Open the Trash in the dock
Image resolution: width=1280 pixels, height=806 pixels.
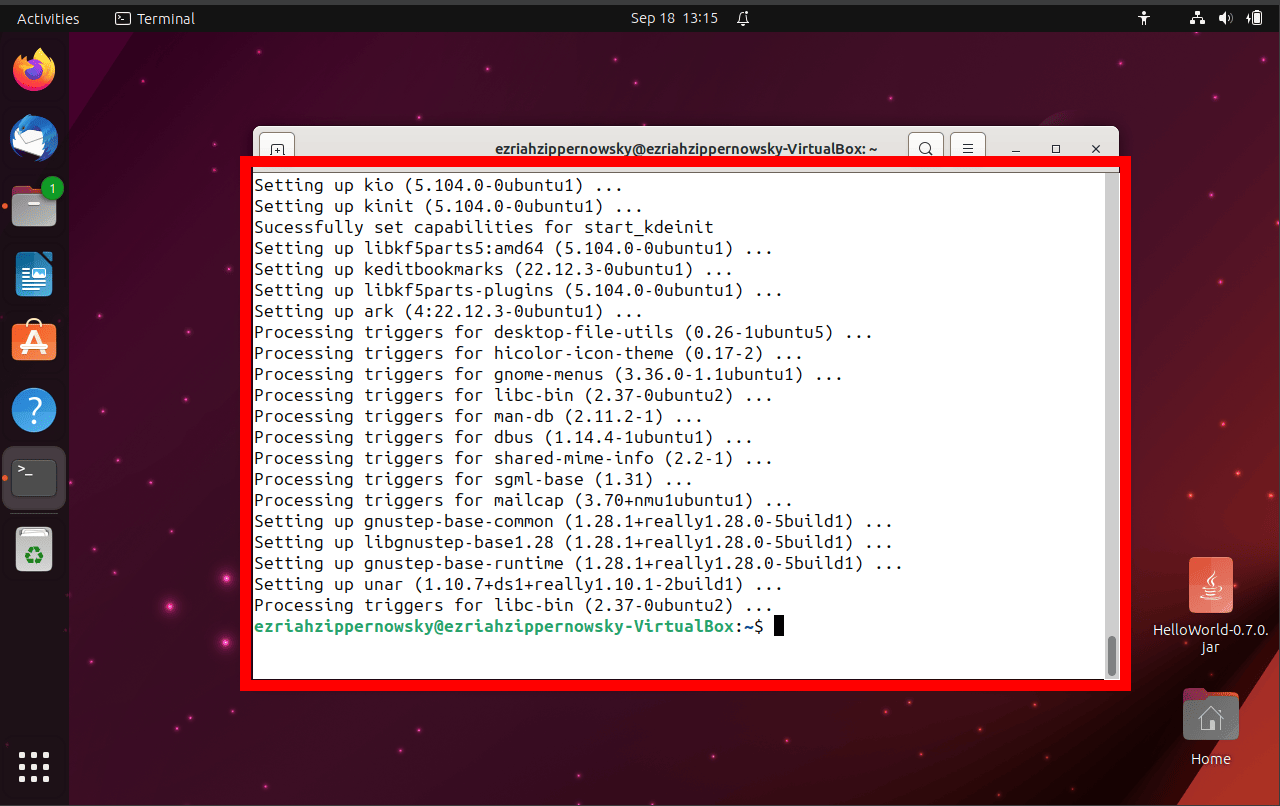pos(34,549)
